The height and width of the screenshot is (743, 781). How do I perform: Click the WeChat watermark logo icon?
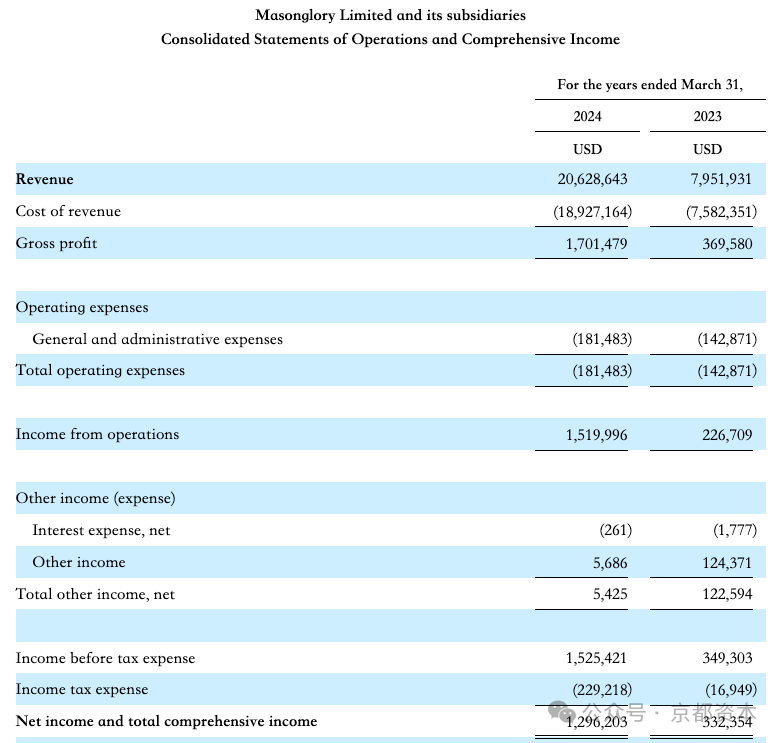click(561, 711)
